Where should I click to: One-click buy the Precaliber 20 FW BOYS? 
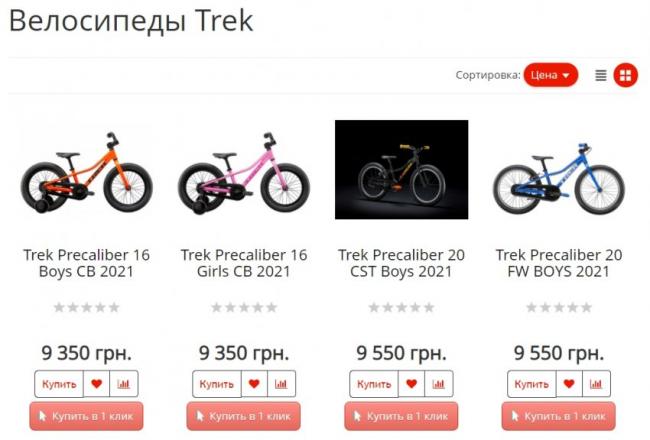(559, 416)
